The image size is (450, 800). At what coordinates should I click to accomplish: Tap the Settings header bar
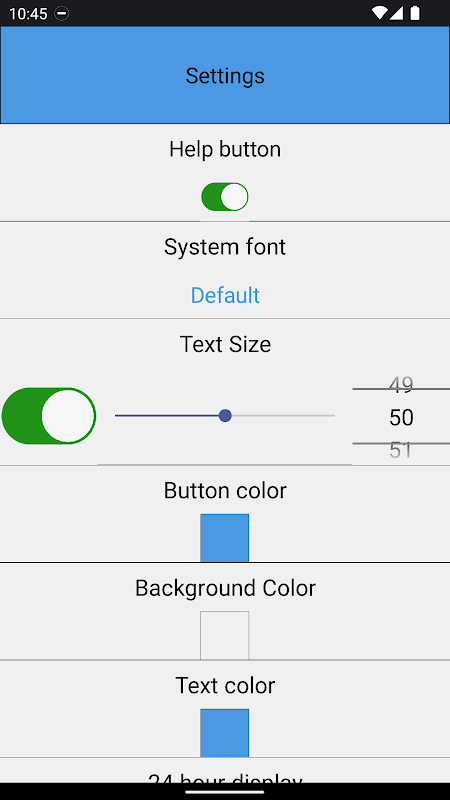pos(225,75)
